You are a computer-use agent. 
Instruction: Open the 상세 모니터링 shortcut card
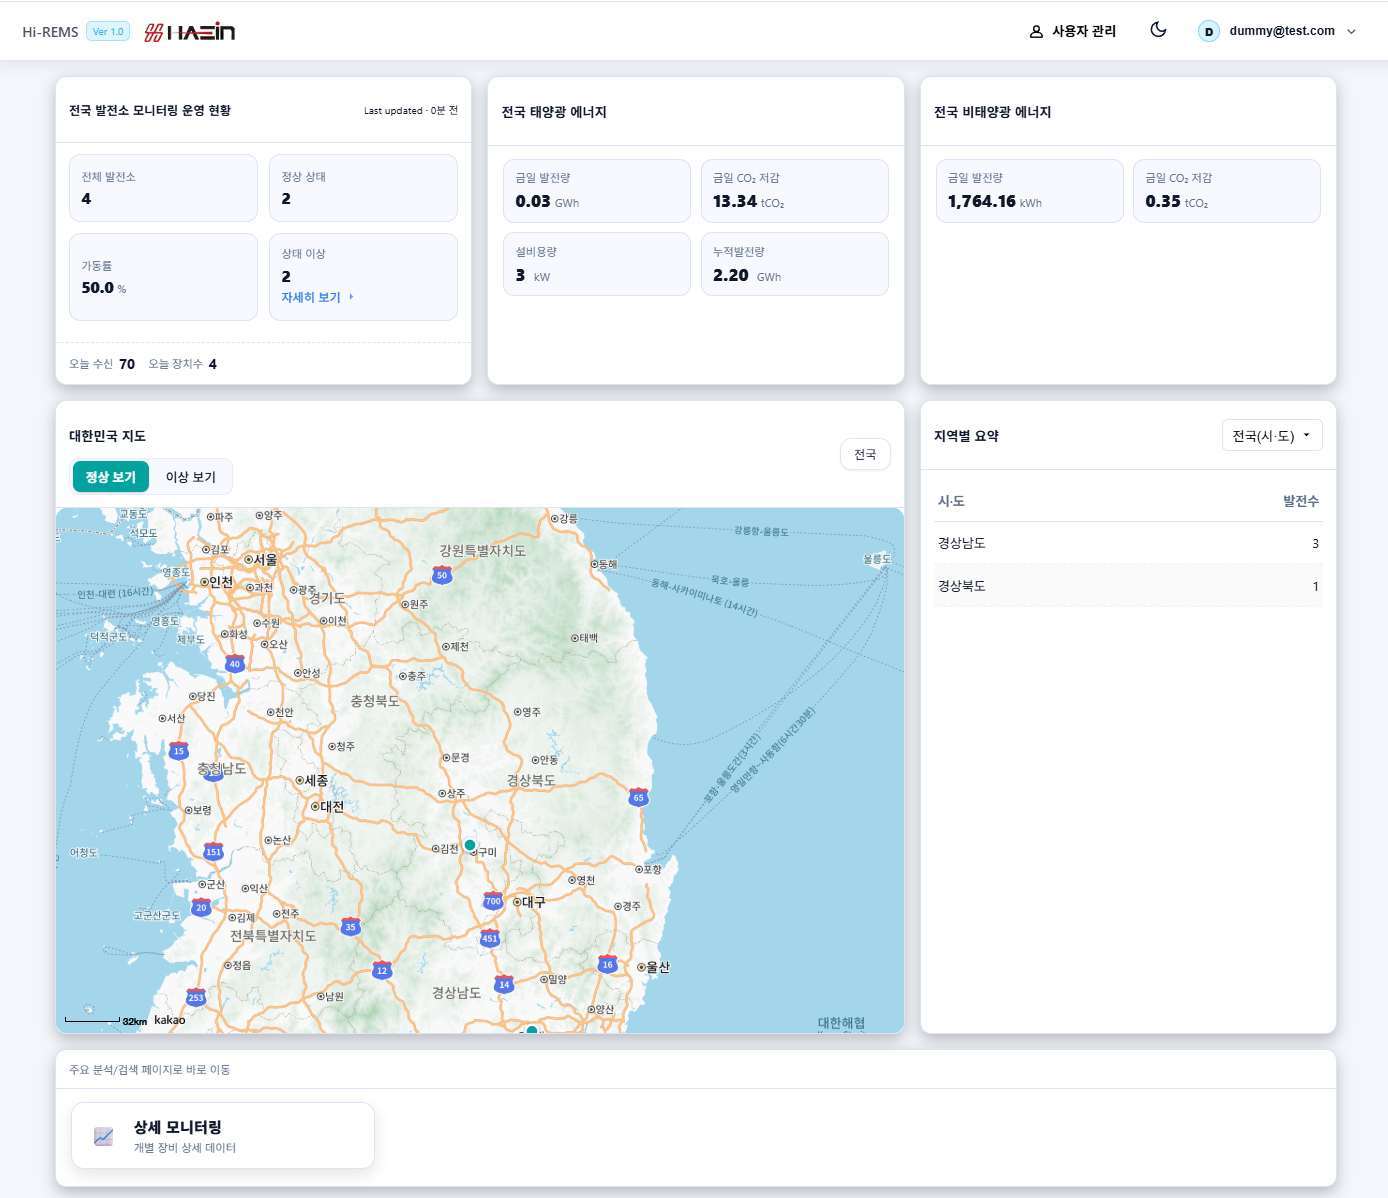[x=223, y=1135]
